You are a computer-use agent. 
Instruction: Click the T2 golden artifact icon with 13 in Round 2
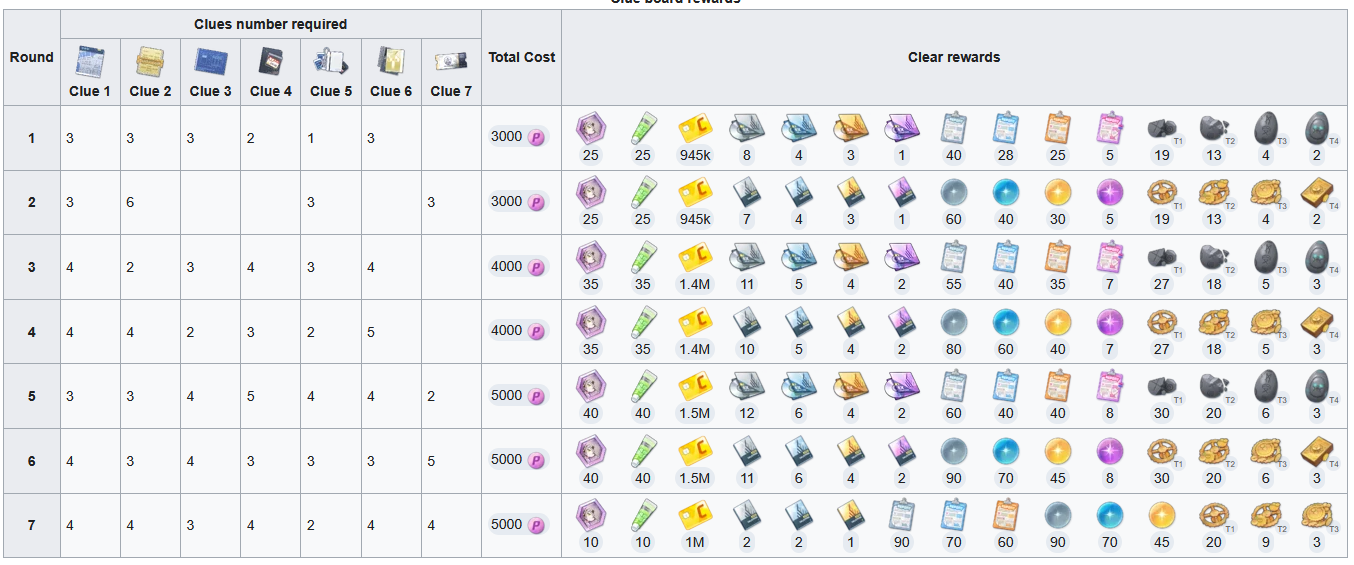pyautogui.click(x=1214, y=193)
